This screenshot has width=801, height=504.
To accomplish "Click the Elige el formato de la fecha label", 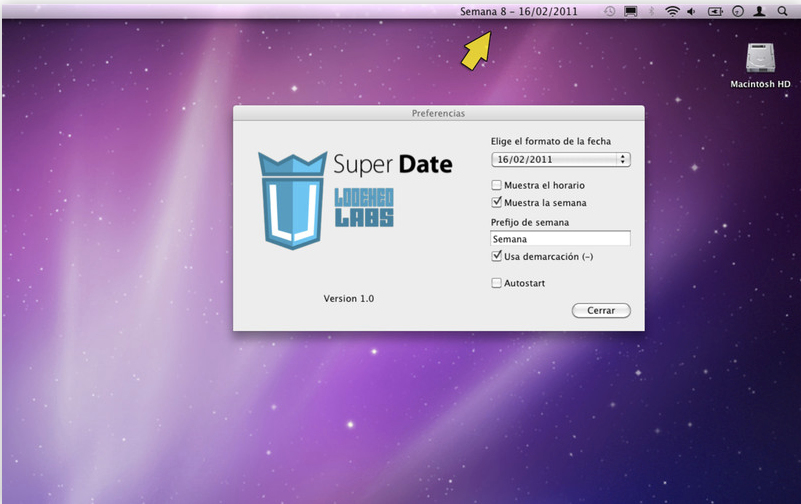I will click(551, 141).
